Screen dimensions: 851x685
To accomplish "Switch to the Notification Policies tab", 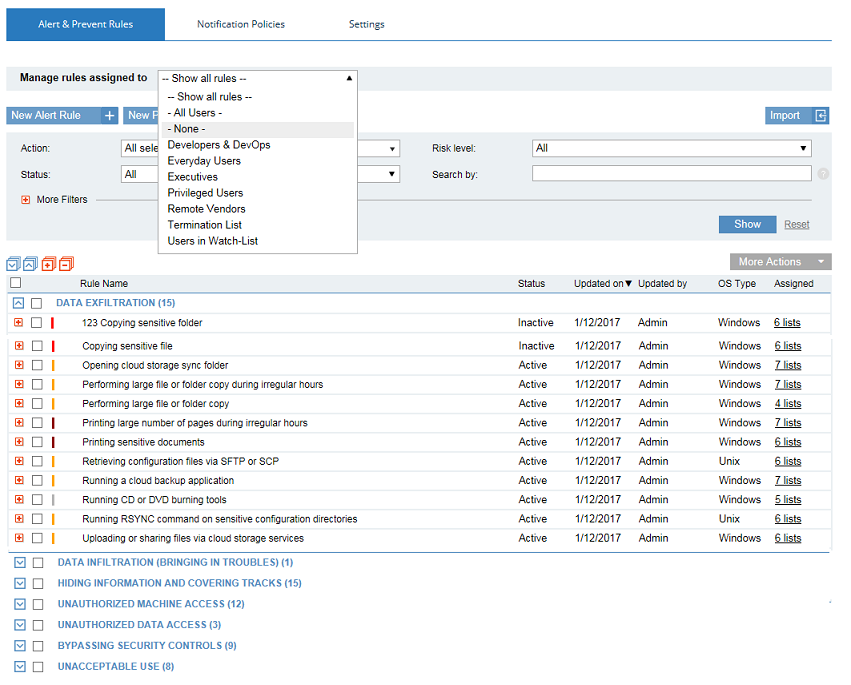I will tap(240, 24).
